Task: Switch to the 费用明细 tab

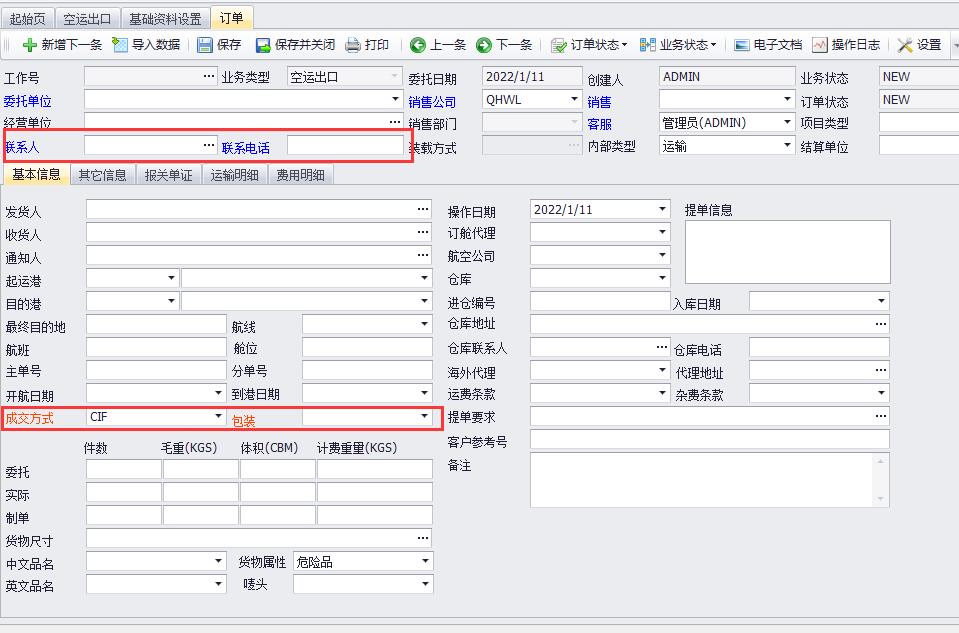Action: point(300,175)
